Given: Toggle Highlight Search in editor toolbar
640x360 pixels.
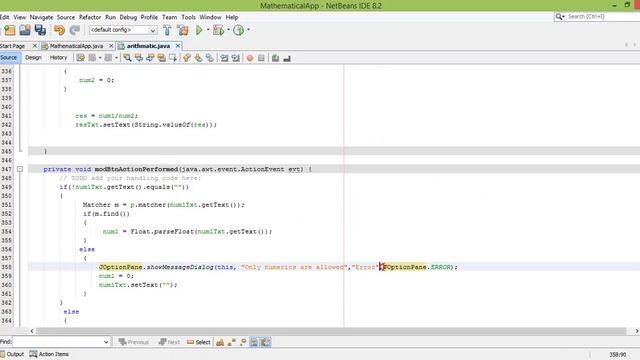Looking at the screenshot, I should click(162, 58).
